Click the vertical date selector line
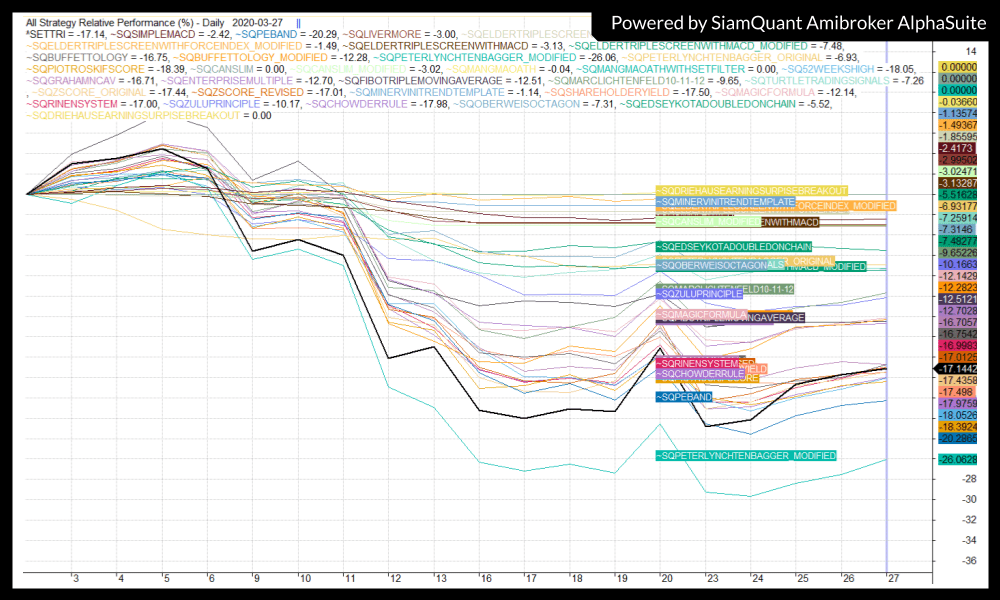The image size is (1000, 600). (x=887, y=300)
